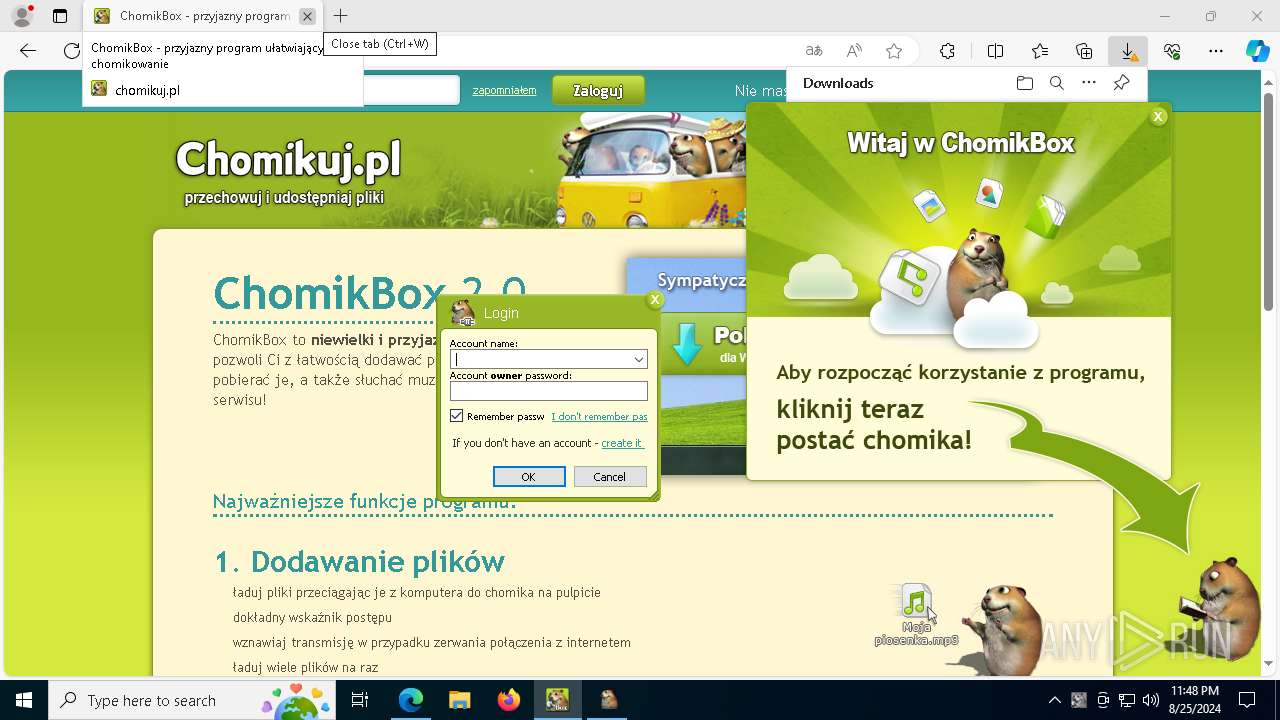The image size is (1280, 720).
Task: Select the chomikuj.pl tab preview entry
Action: pos(222,90)
